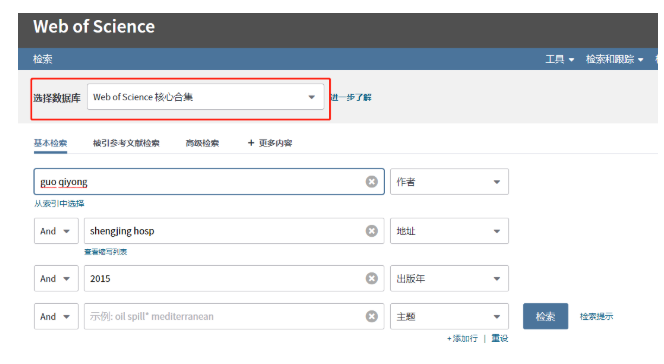
Task: Click the Web of Science logo title
Action: (x=94, y=27)
